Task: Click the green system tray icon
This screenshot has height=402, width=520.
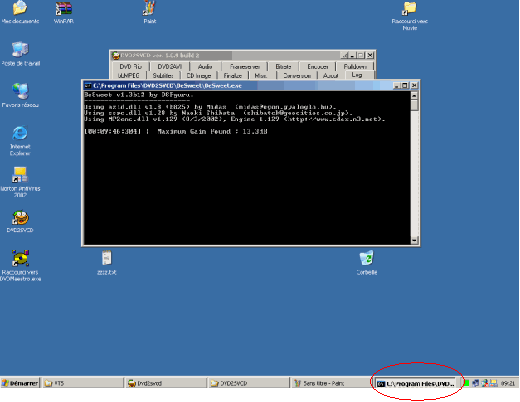Action: [467, 383]
